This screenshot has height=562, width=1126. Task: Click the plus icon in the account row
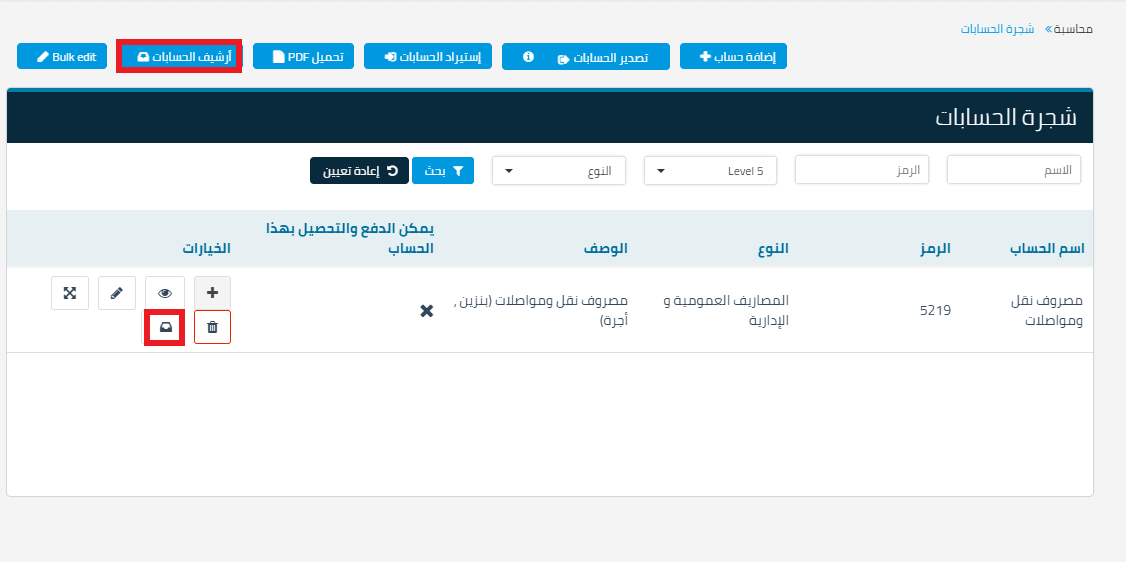(212, 293)
